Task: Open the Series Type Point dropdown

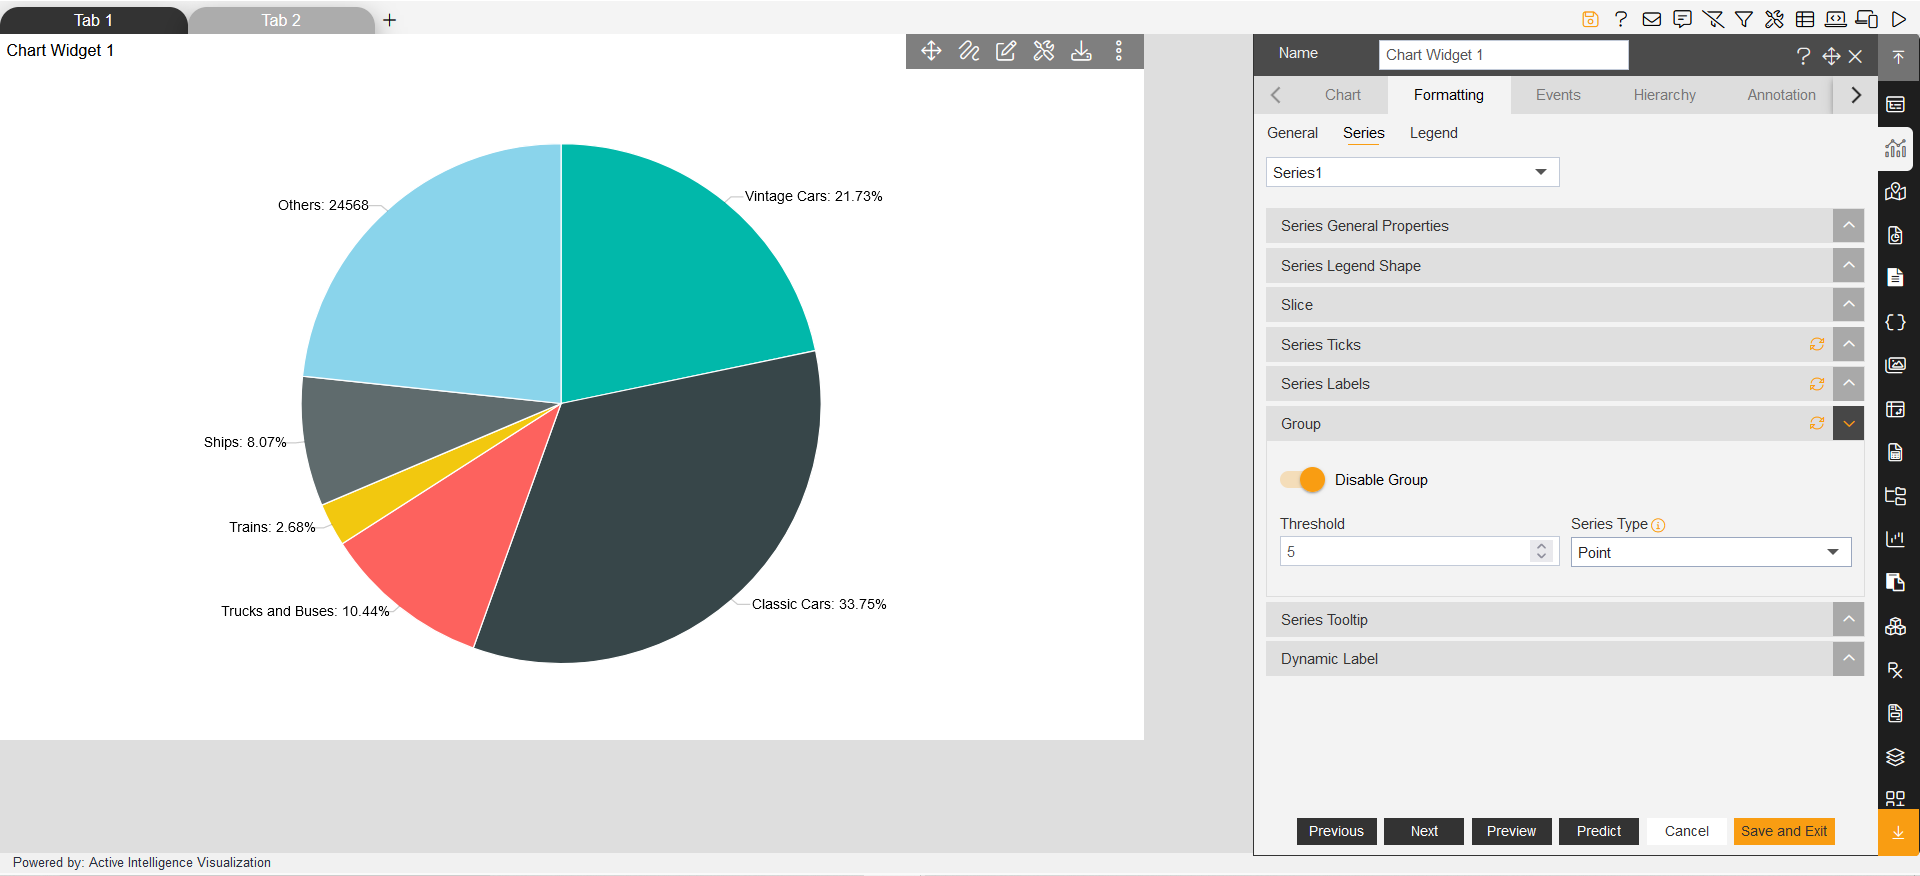Action: click(1710, 552)
